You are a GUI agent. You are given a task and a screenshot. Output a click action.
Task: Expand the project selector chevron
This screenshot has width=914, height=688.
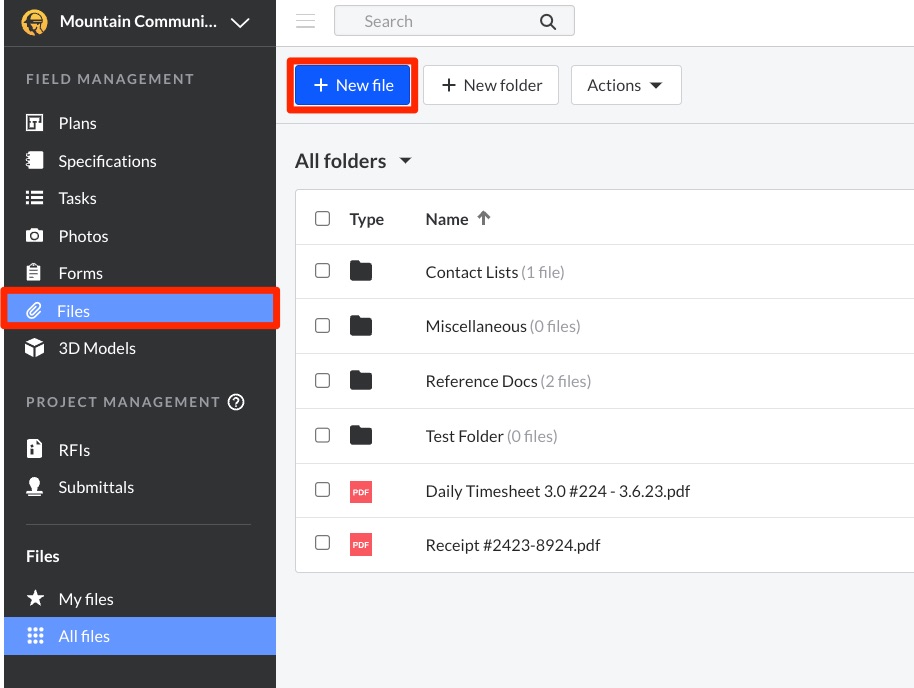click(240, 23)
